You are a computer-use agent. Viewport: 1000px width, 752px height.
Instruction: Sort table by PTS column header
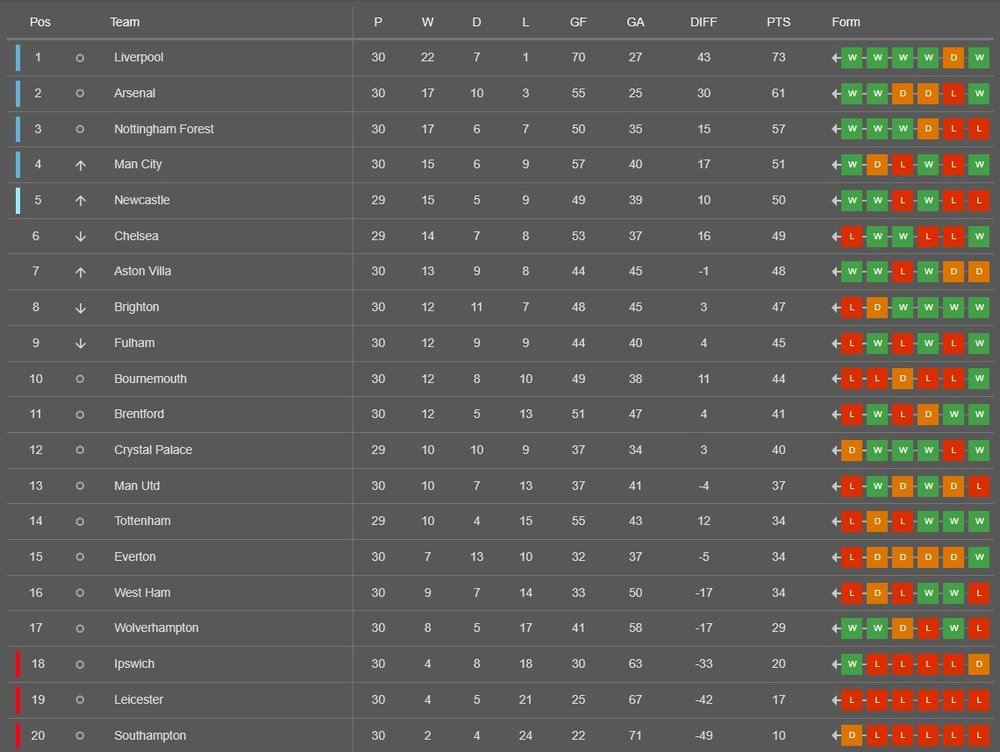[x=778, y=22]
